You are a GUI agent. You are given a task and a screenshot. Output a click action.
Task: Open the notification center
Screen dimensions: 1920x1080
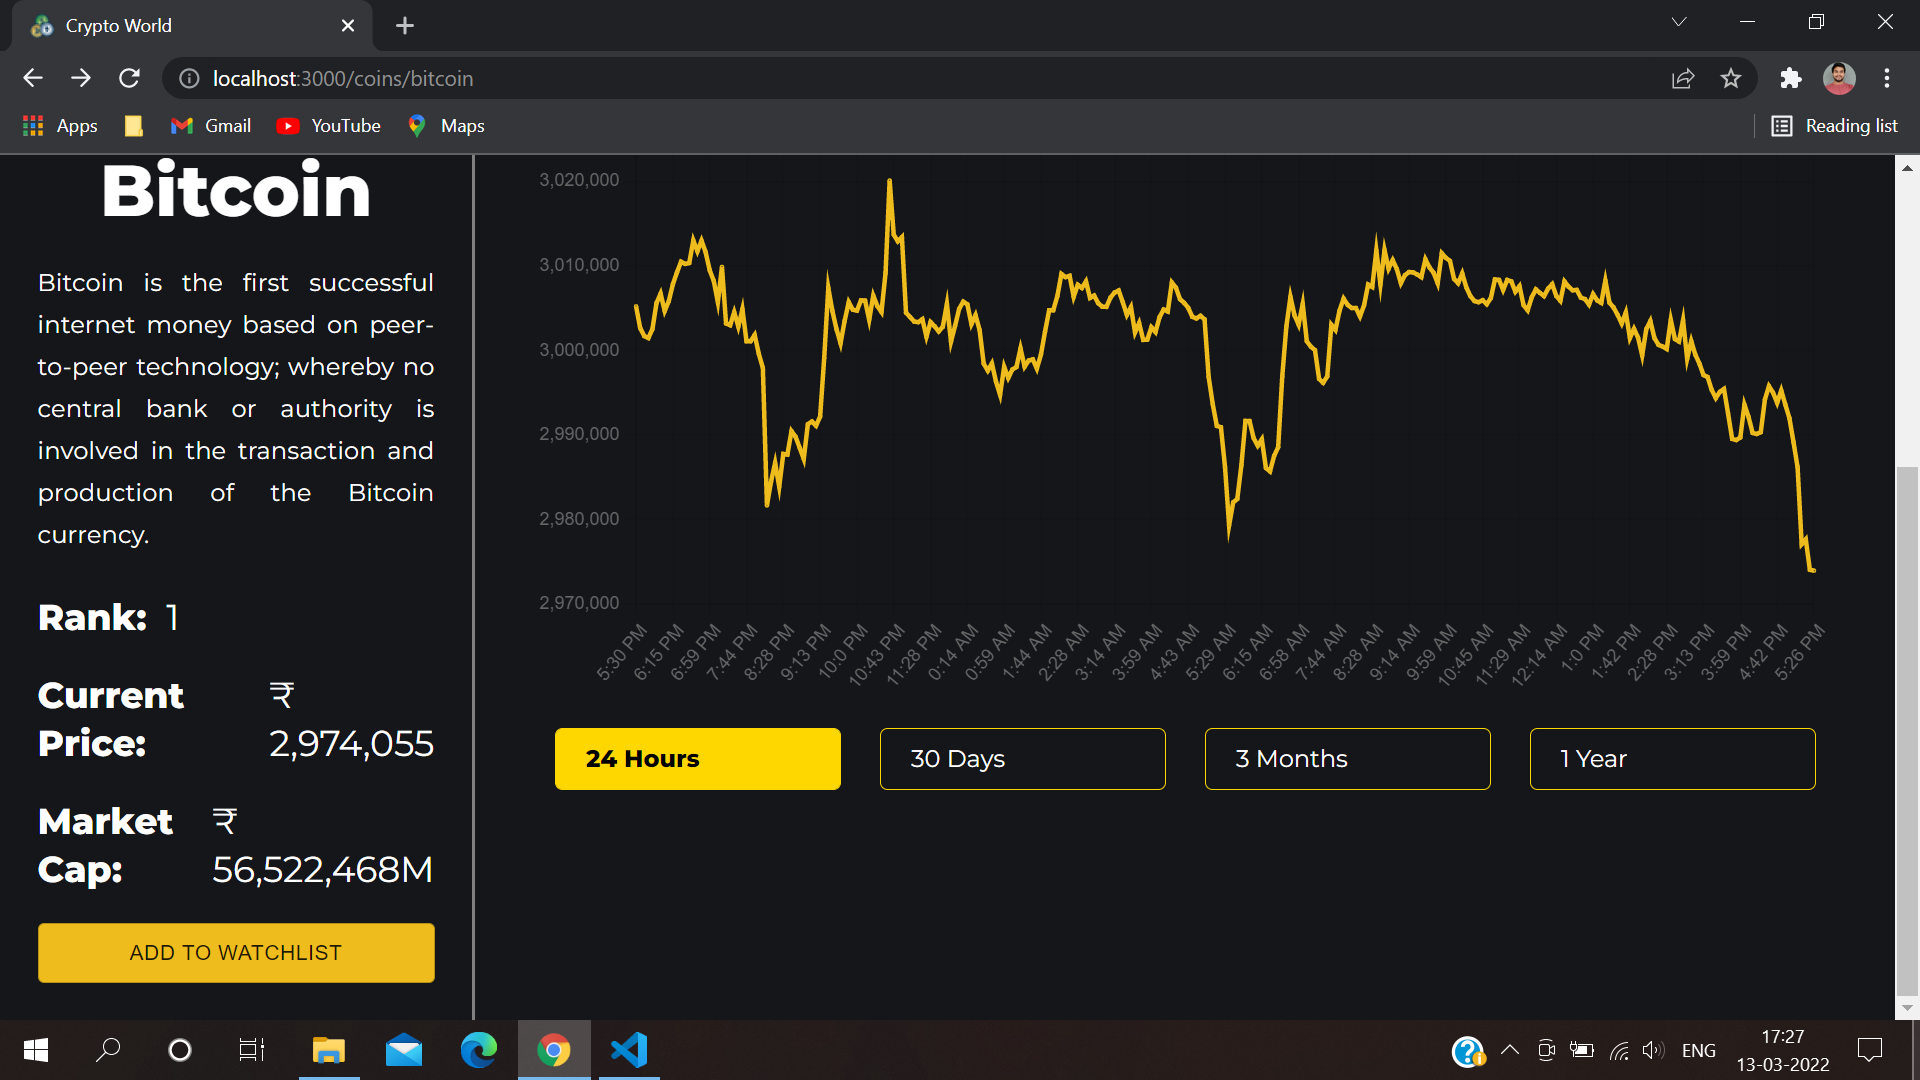click(x=1869, y=1050)
